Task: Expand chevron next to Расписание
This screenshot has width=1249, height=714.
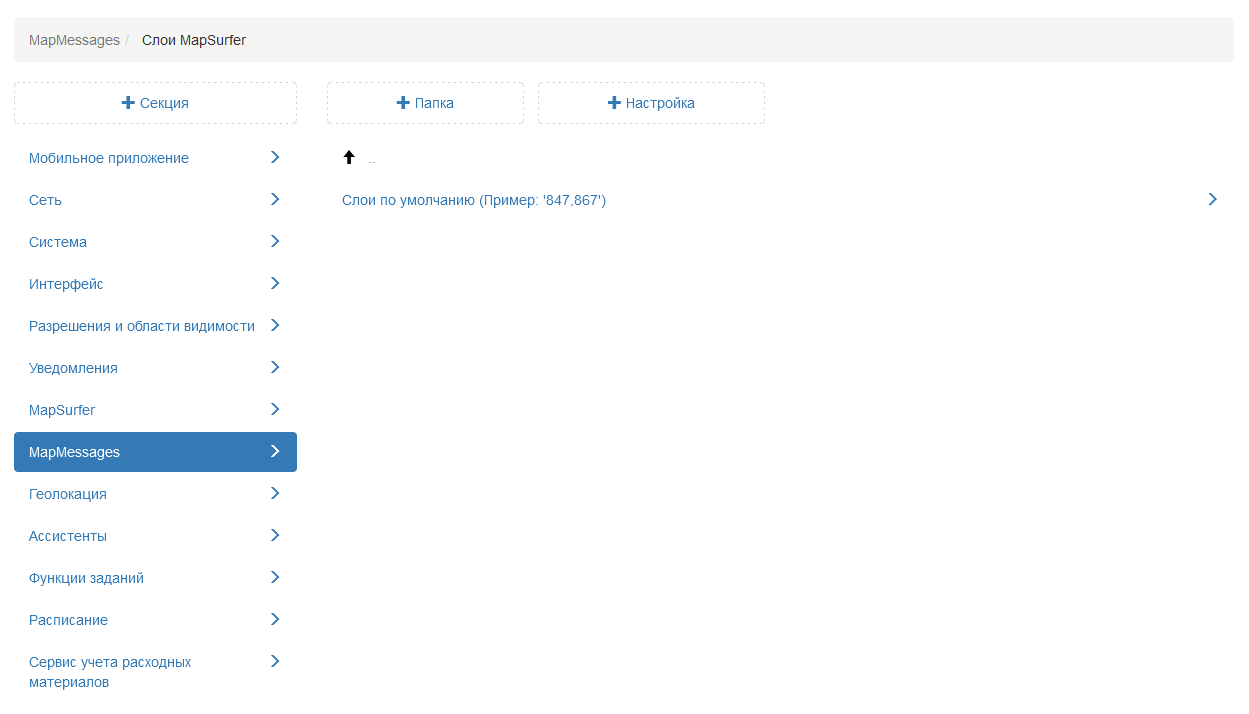Action: click(x=275, y=619)
